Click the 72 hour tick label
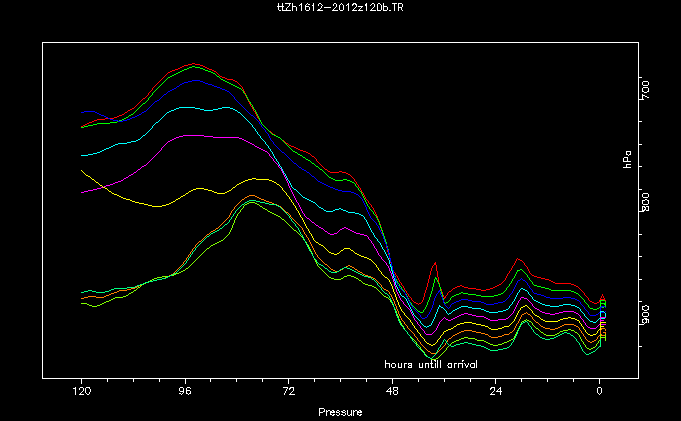Viewport: 681px width, 421px height. point(288,391)
